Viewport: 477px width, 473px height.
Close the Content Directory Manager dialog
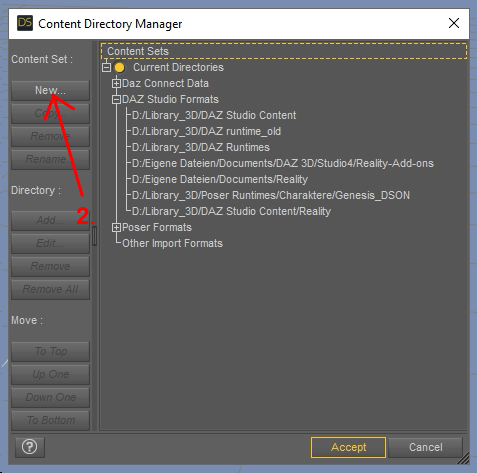[x=454, y=23]
